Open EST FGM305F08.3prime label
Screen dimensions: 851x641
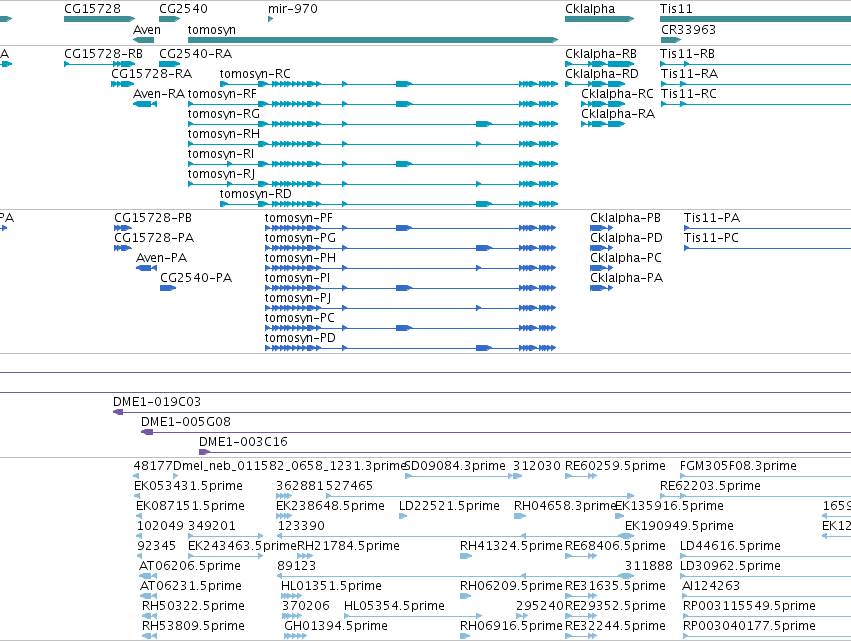click(x=738, y=466)
